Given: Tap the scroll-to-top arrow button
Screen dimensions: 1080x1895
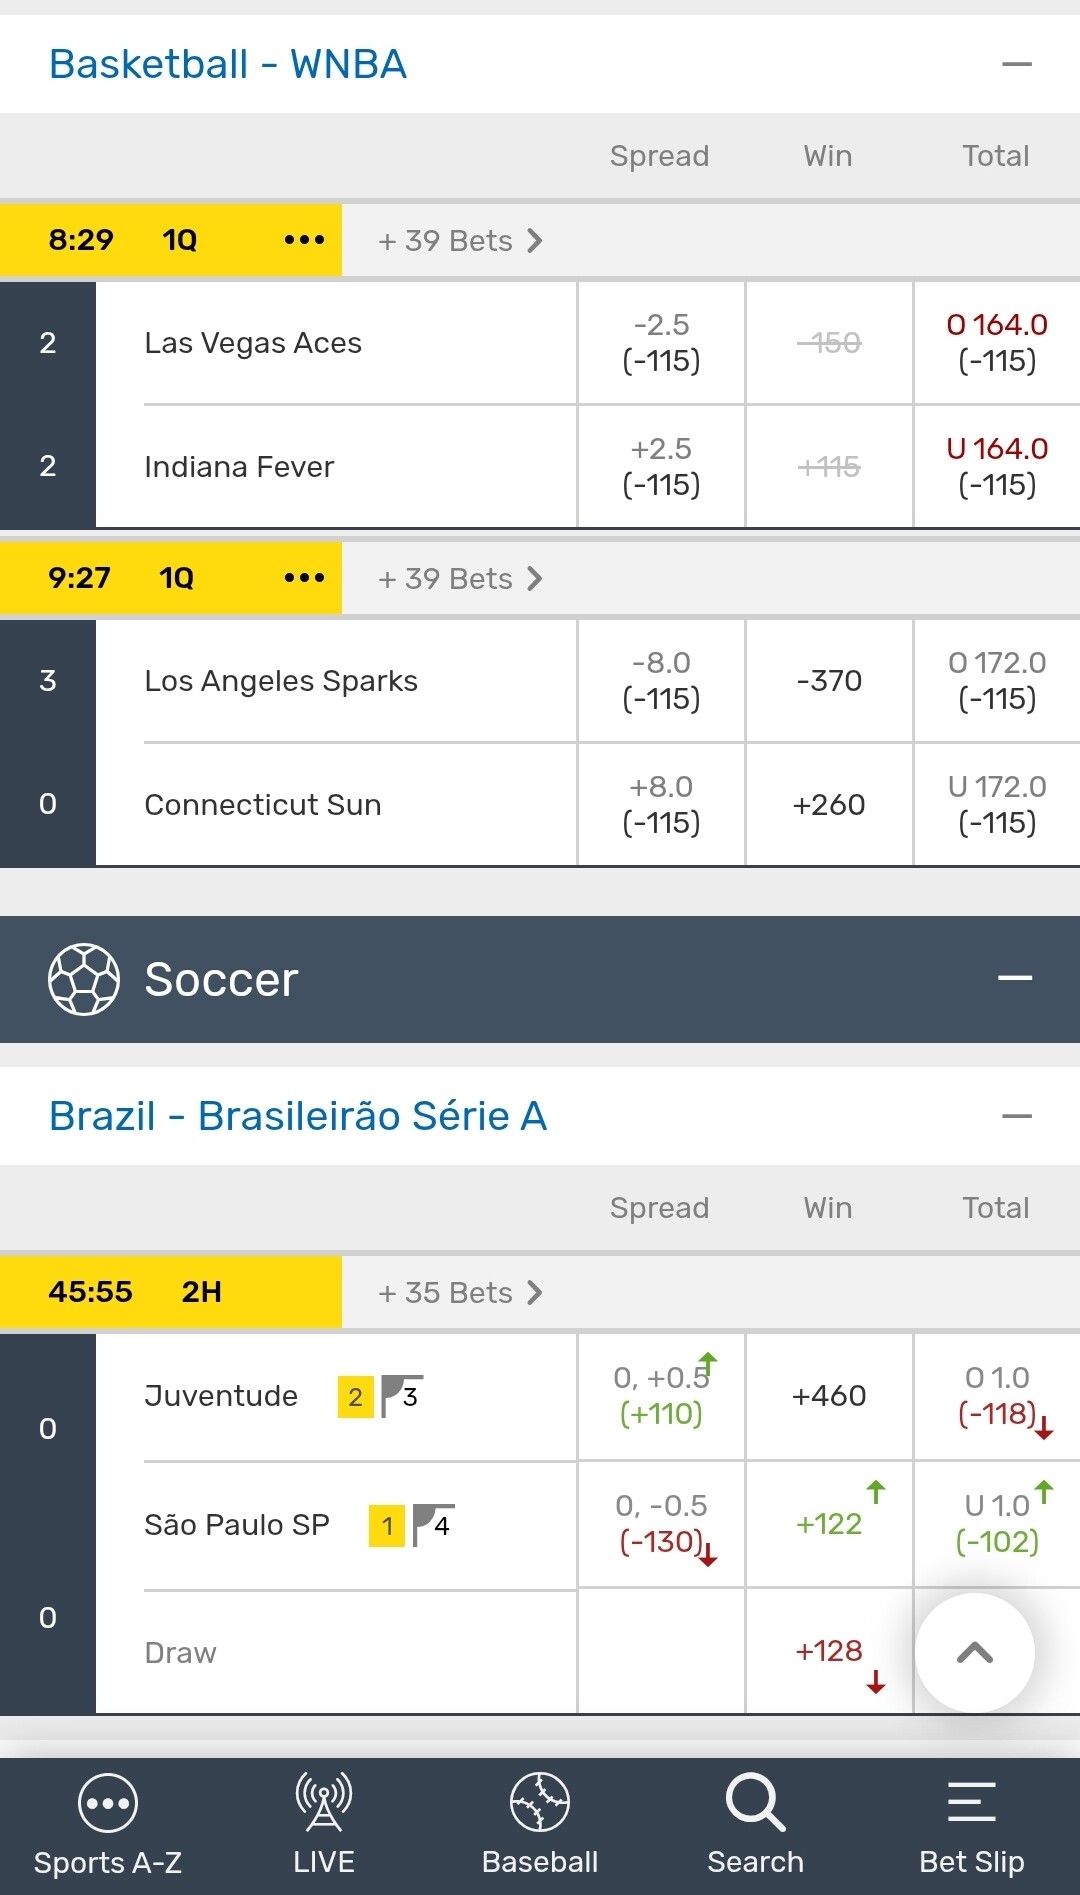Looking at the screenshot, I should (x=974, y=1652).
